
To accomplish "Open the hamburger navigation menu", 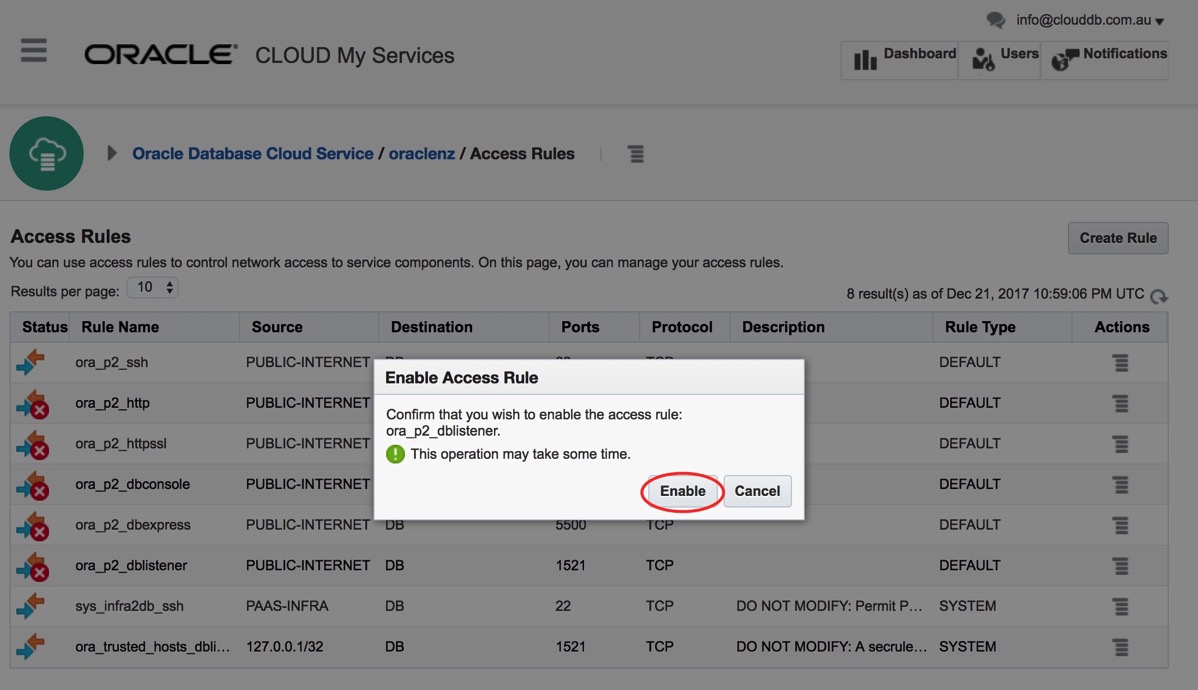I will pos(34,51).
